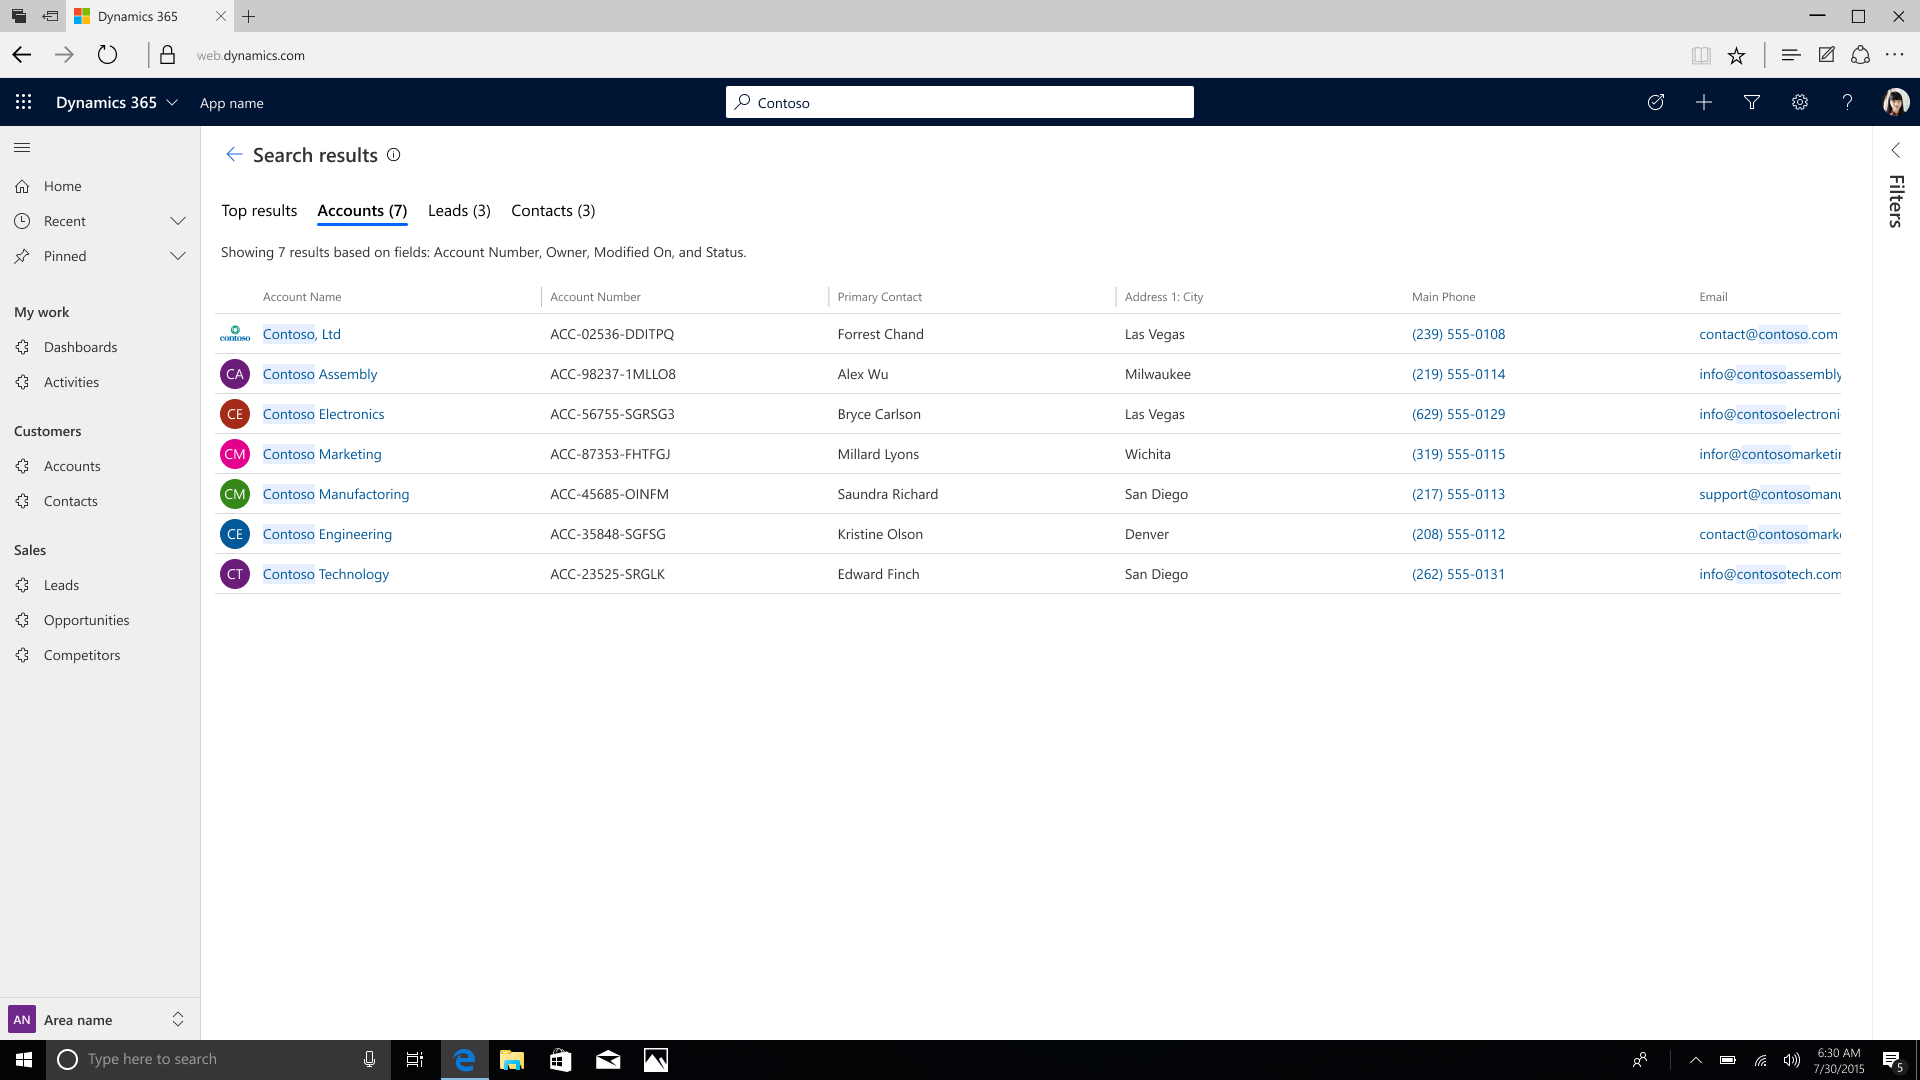
Task: Open Contoso Engineering account record
Action: coord(327,533)
